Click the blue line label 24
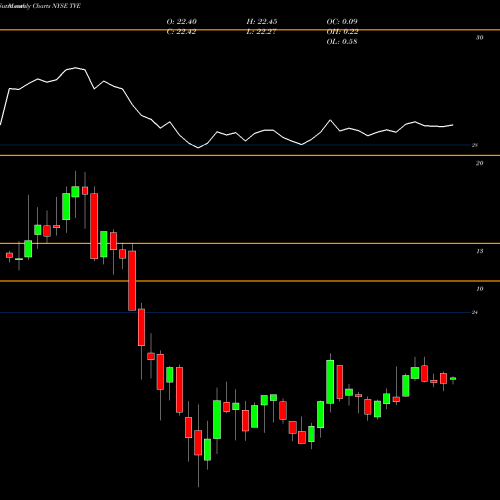This screenshot has width=500, height=500. (x=475, y=312)
